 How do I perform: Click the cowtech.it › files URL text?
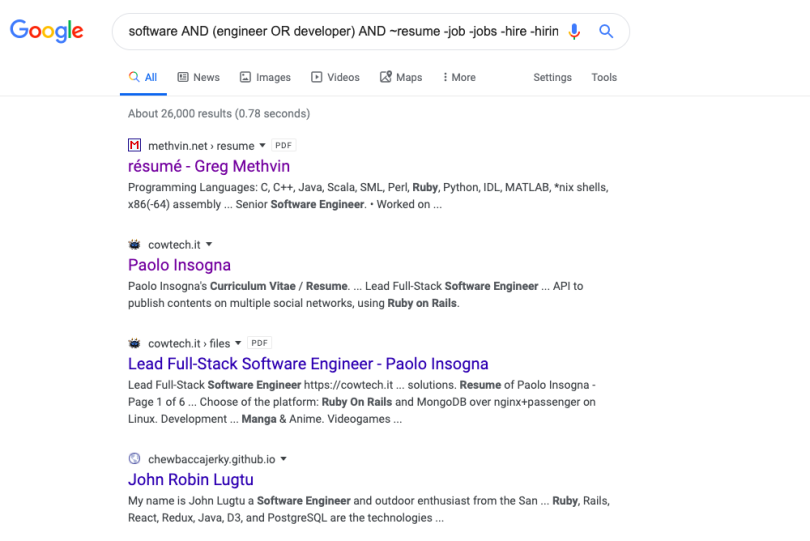[189, 344]
